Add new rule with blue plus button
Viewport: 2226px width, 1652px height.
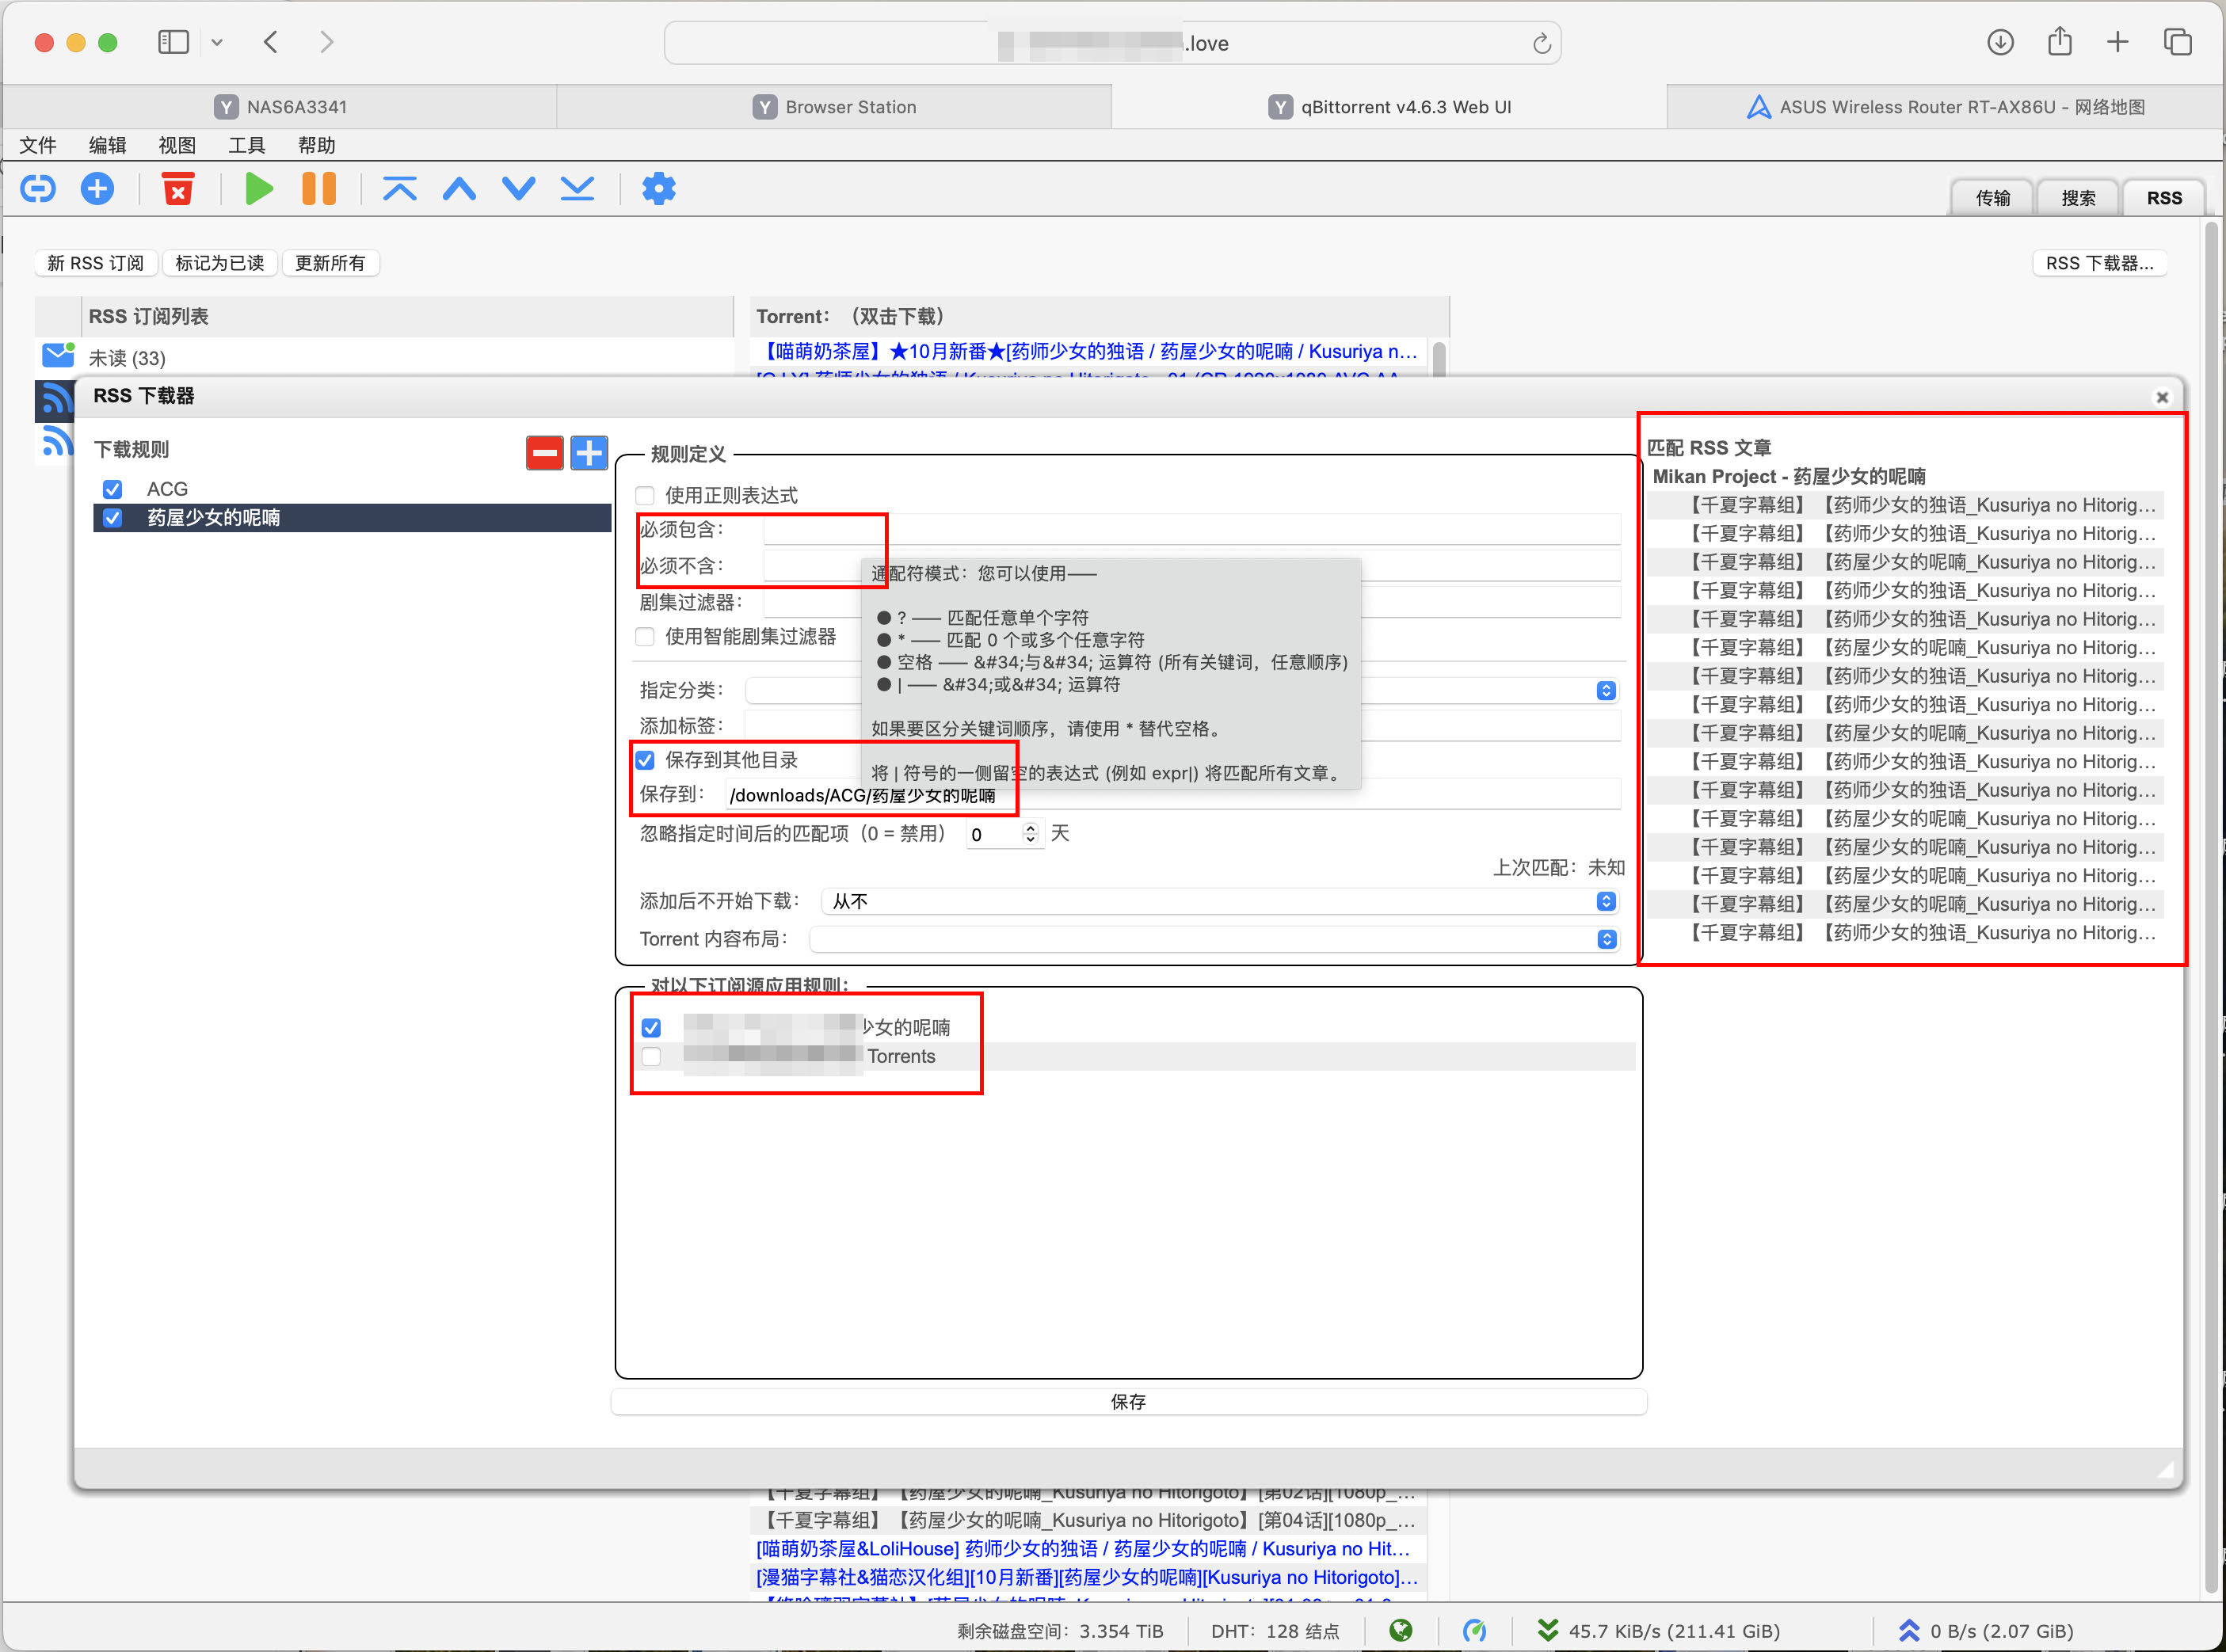(589, 453)
